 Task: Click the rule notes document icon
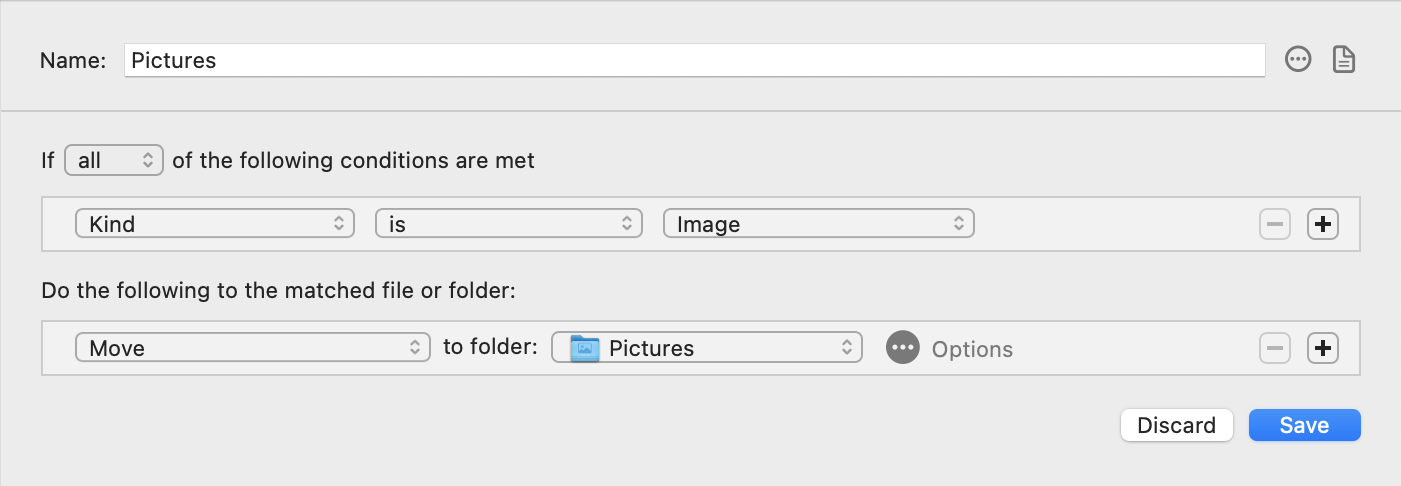[1344, 60]
